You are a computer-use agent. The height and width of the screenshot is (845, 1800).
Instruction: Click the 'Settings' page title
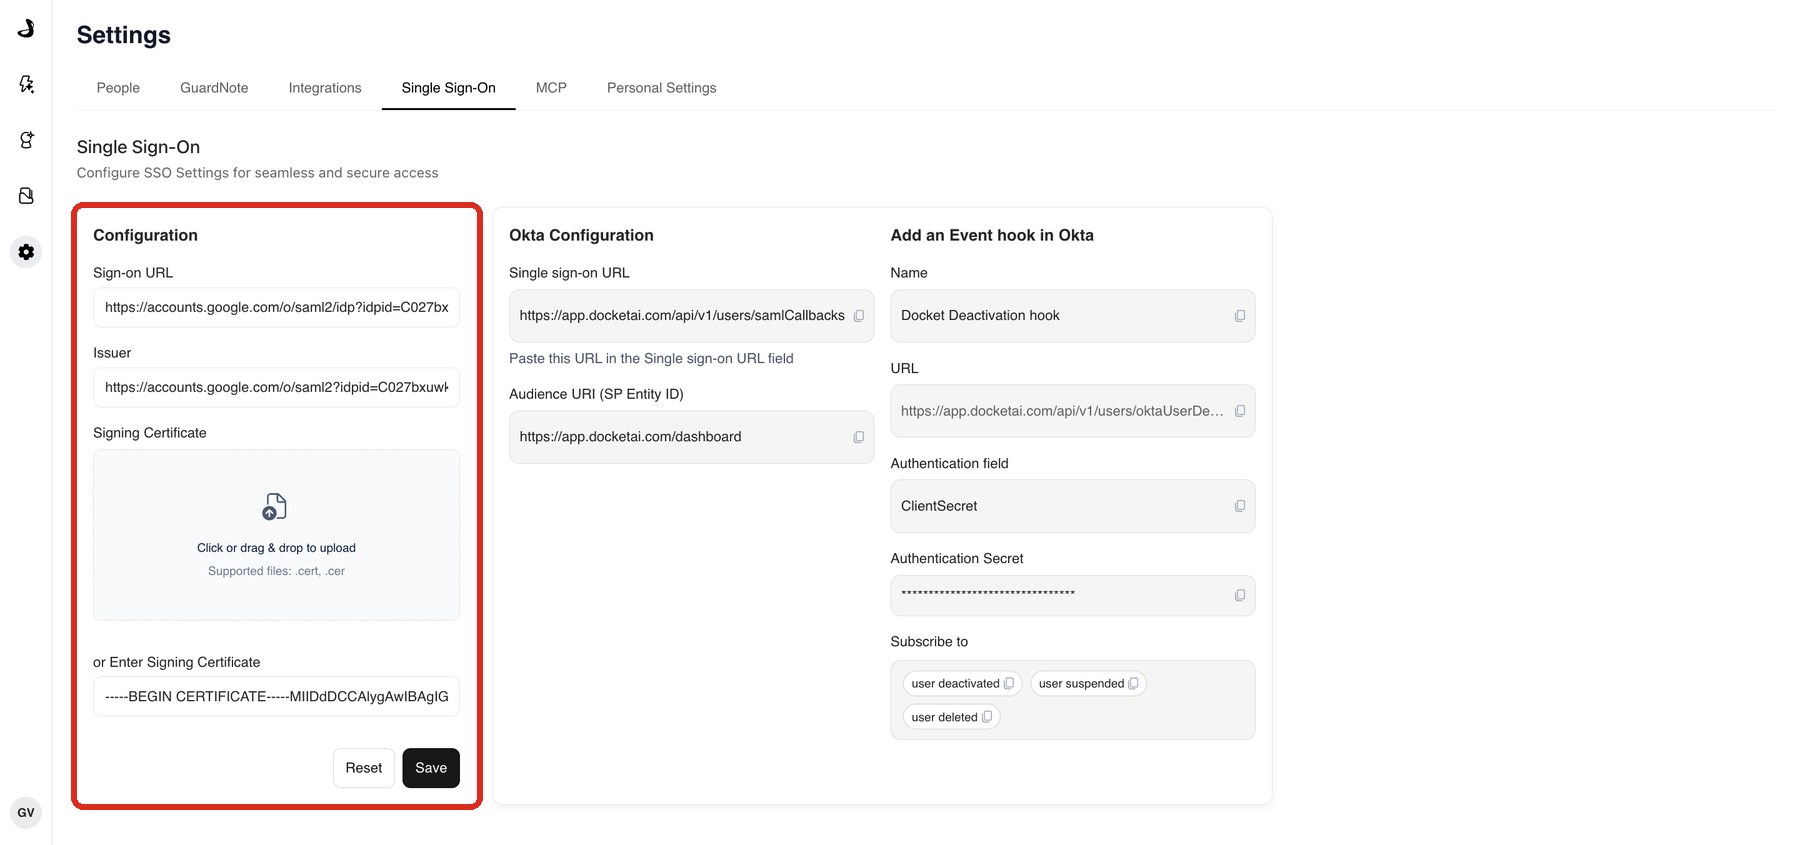pos(124,35)
